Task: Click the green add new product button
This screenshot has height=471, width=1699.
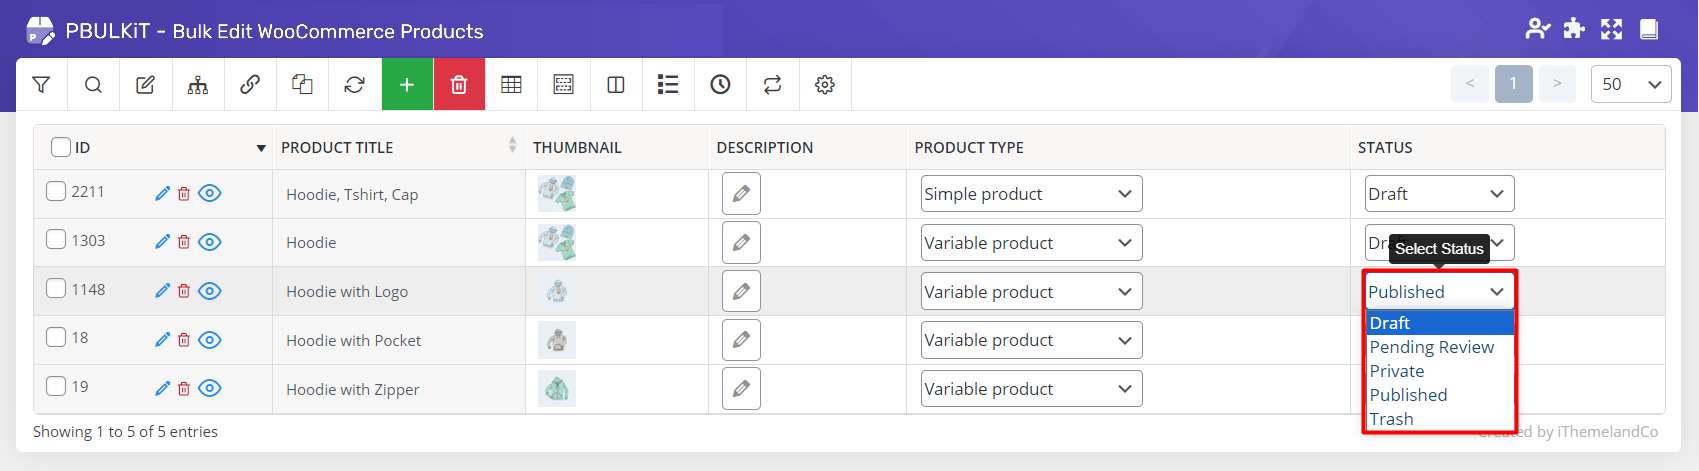Action: [x=407, y=85]
